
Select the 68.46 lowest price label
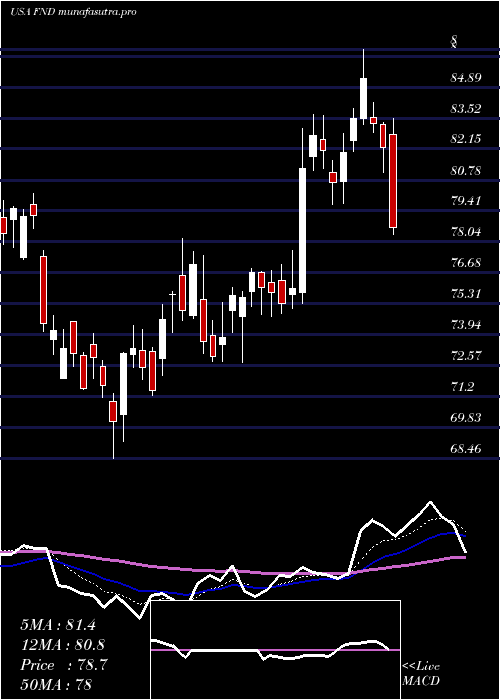coord(466,448)
